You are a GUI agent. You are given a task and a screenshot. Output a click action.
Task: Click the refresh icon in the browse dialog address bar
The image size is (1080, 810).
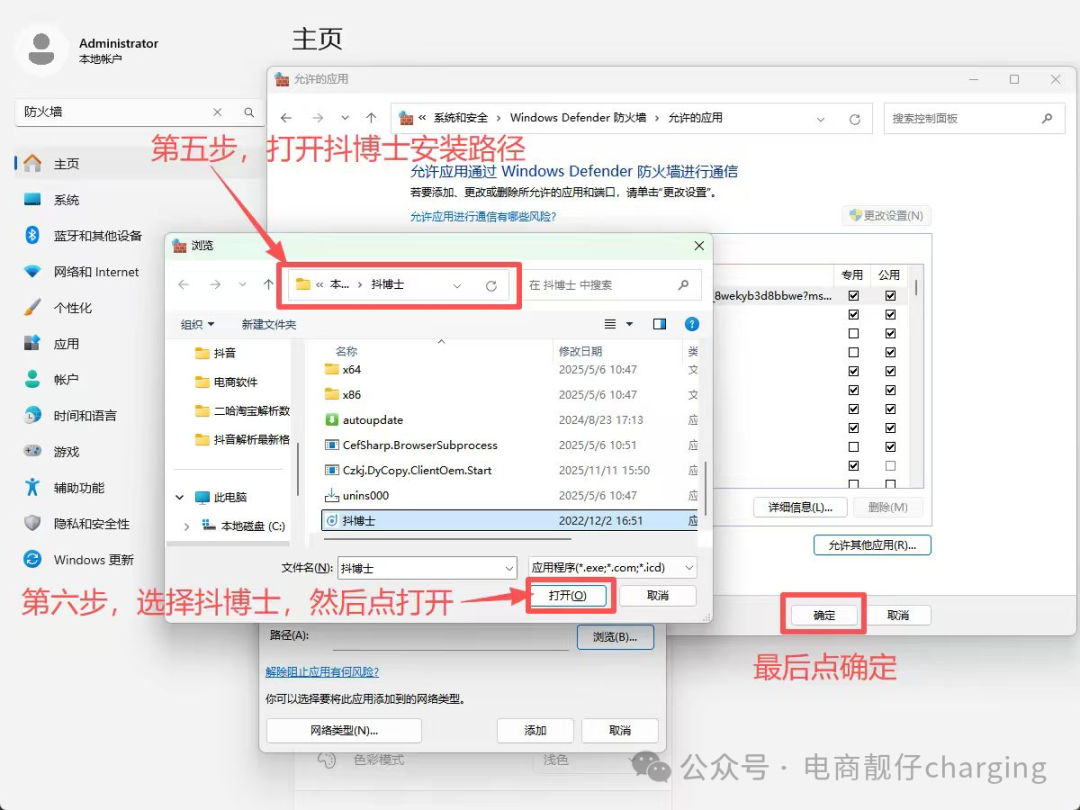pyautogui.click(x=492, y=285)
